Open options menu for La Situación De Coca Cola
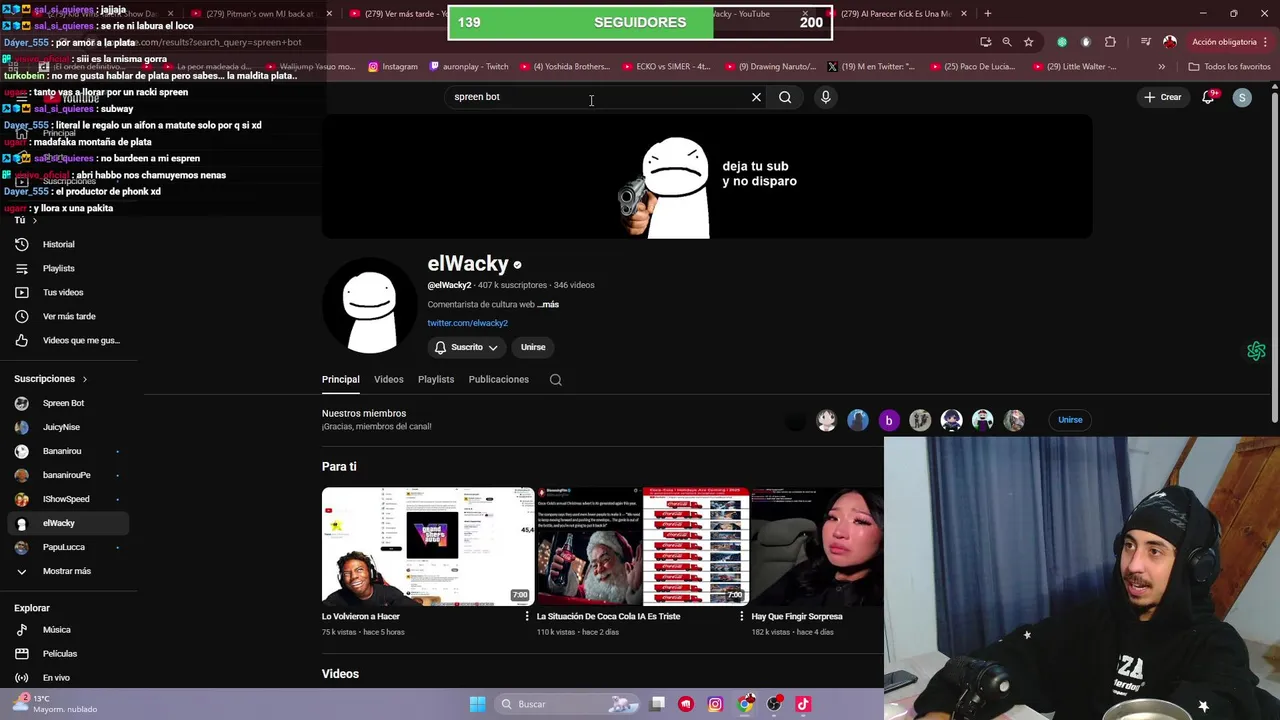1280x720 pixels. tap(741, 617)
